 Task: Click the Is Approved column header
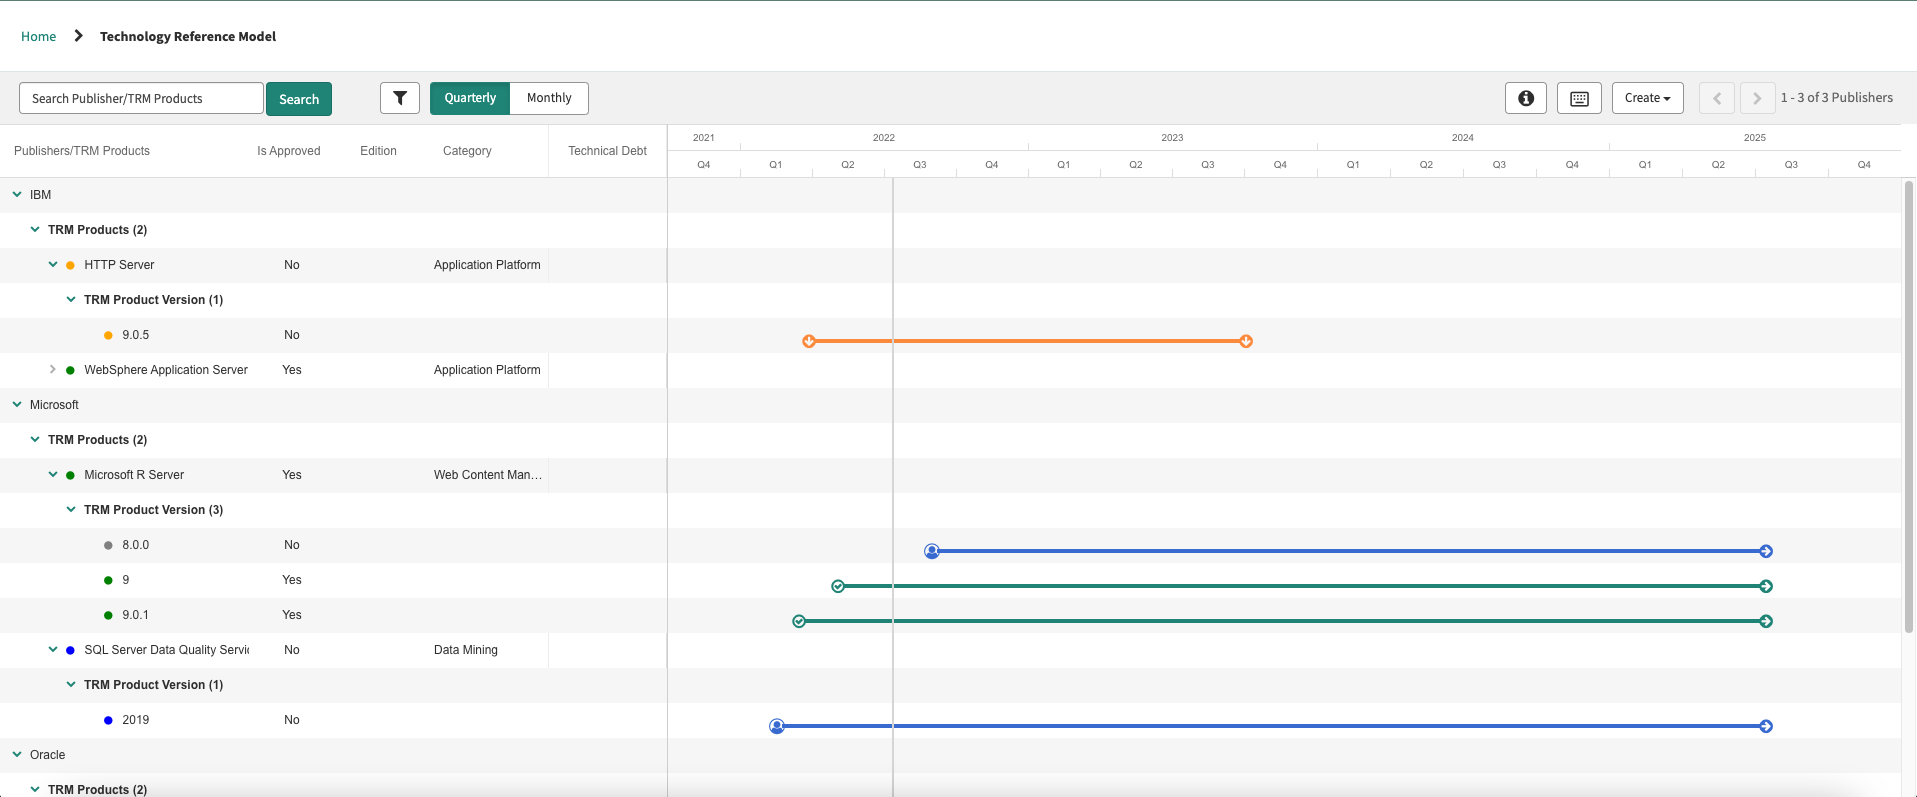[x=289, y=151]
